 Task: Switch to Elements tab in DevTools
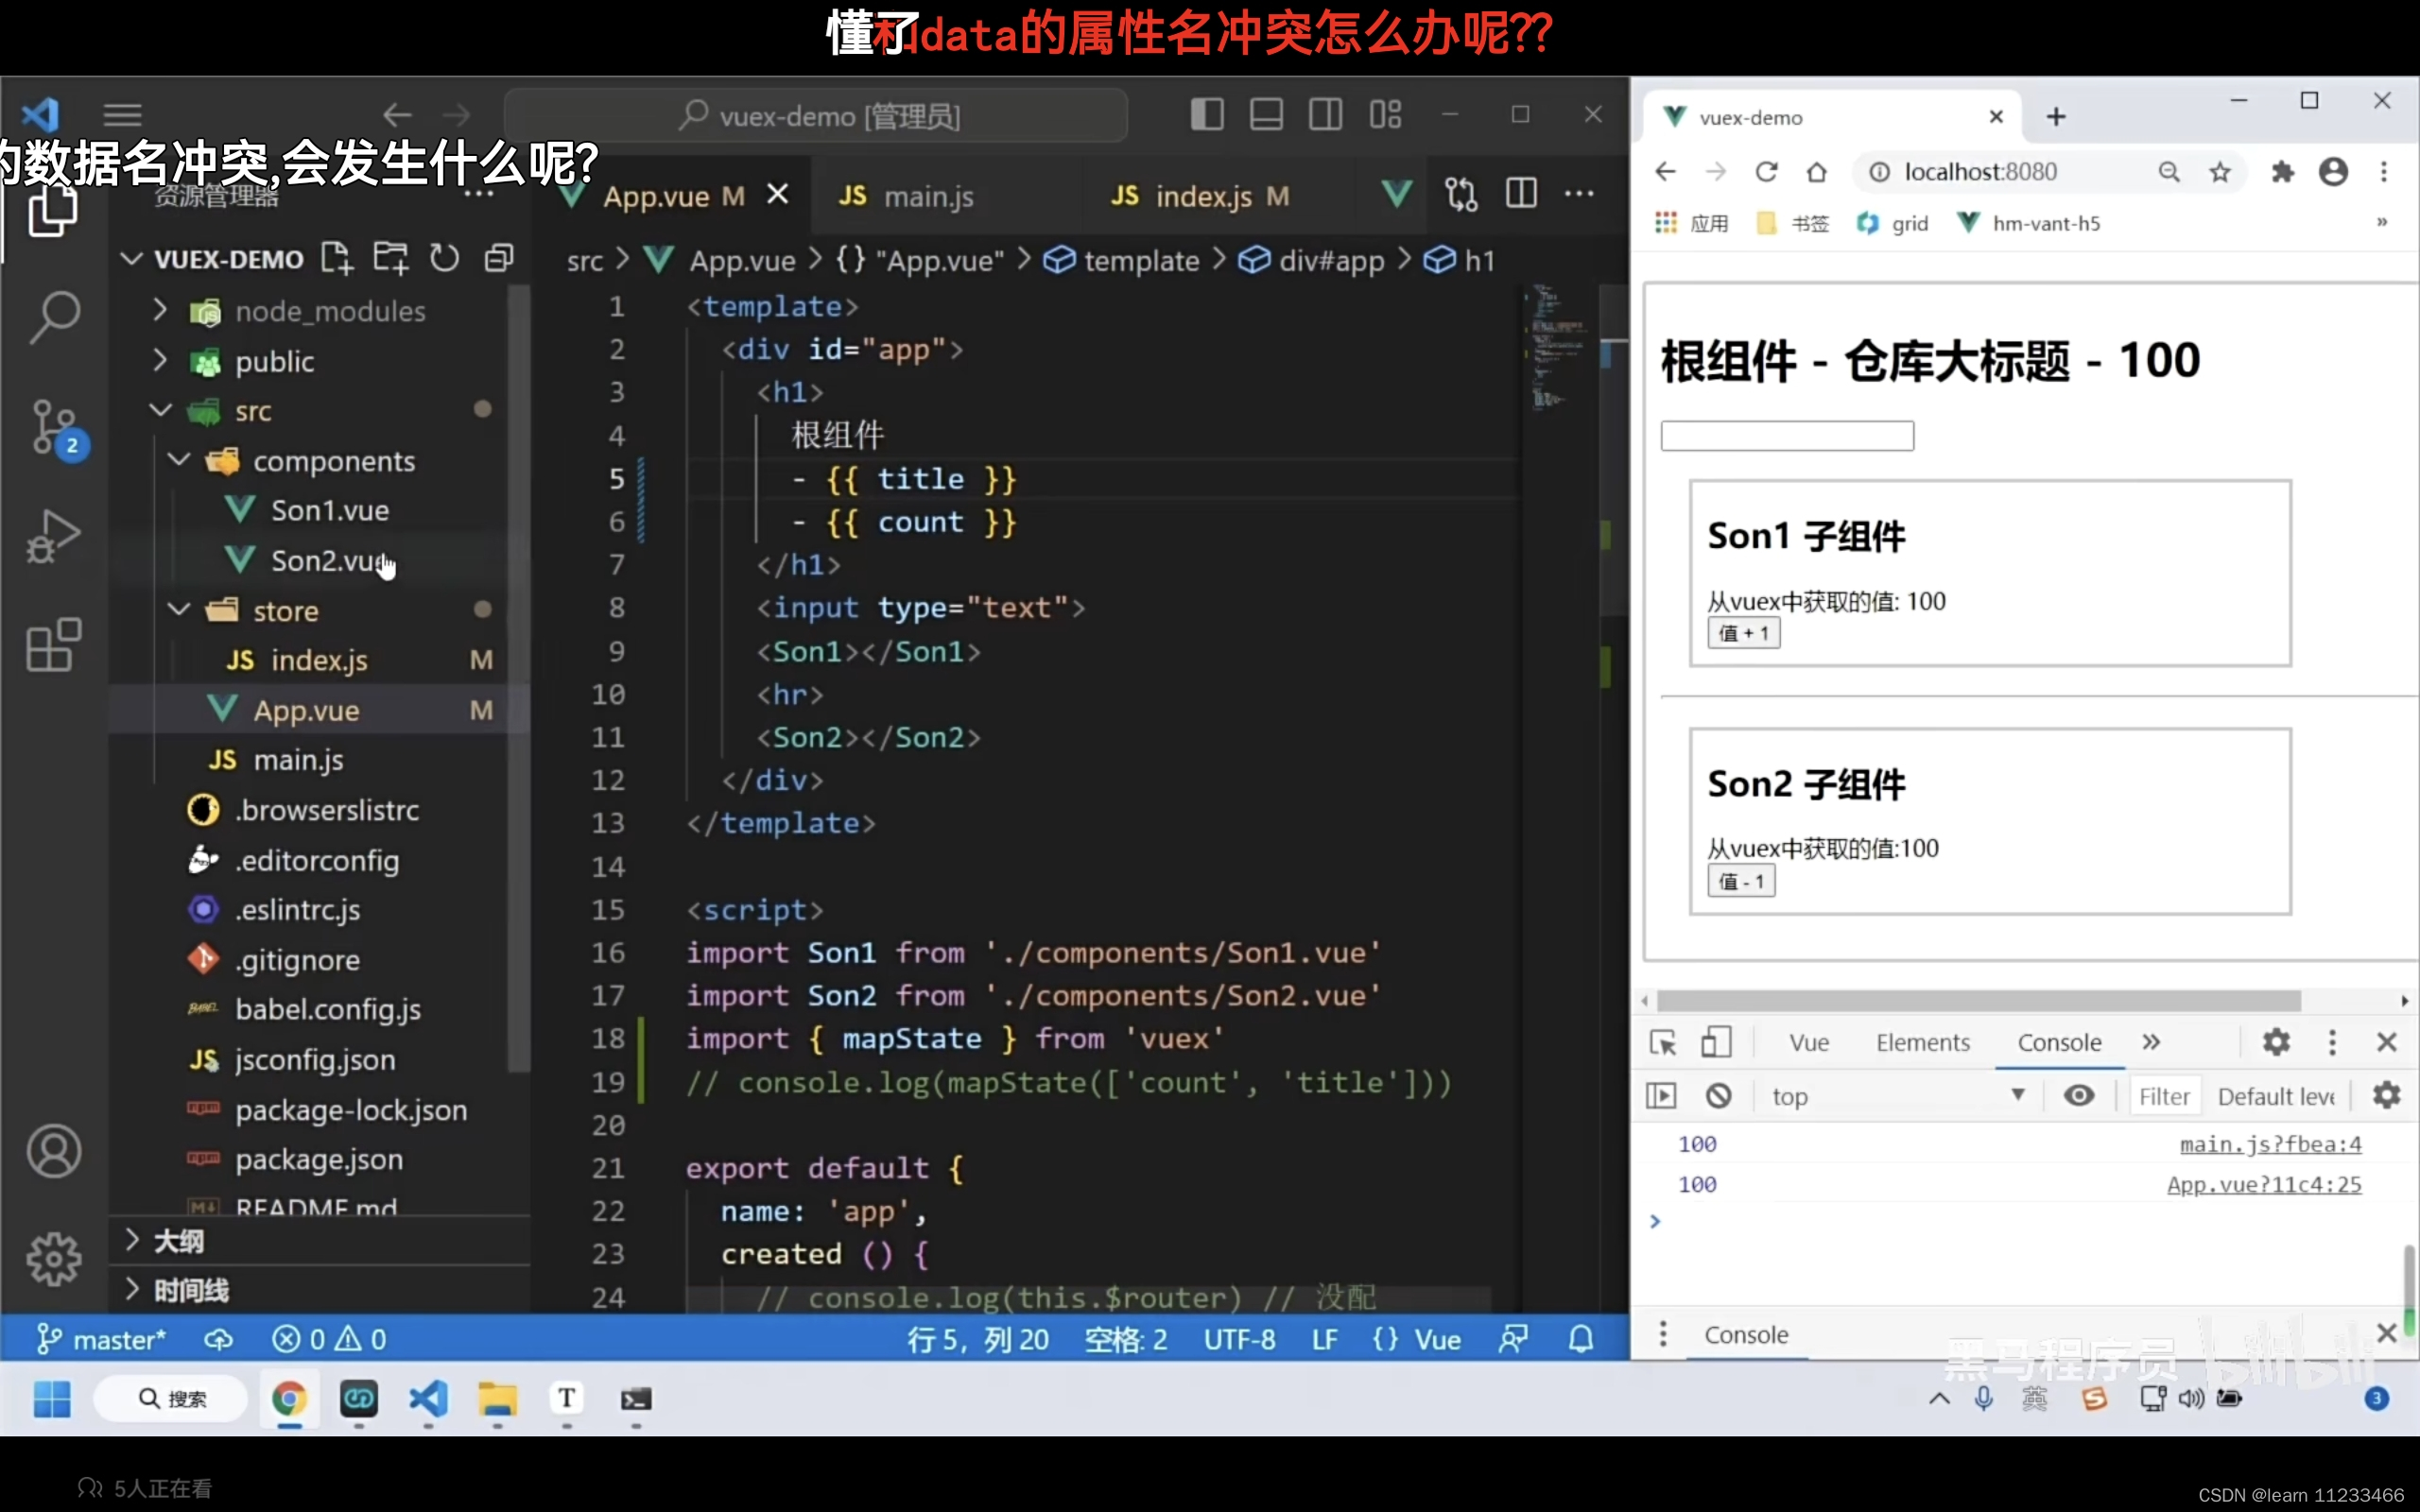click(1922, 1042)
